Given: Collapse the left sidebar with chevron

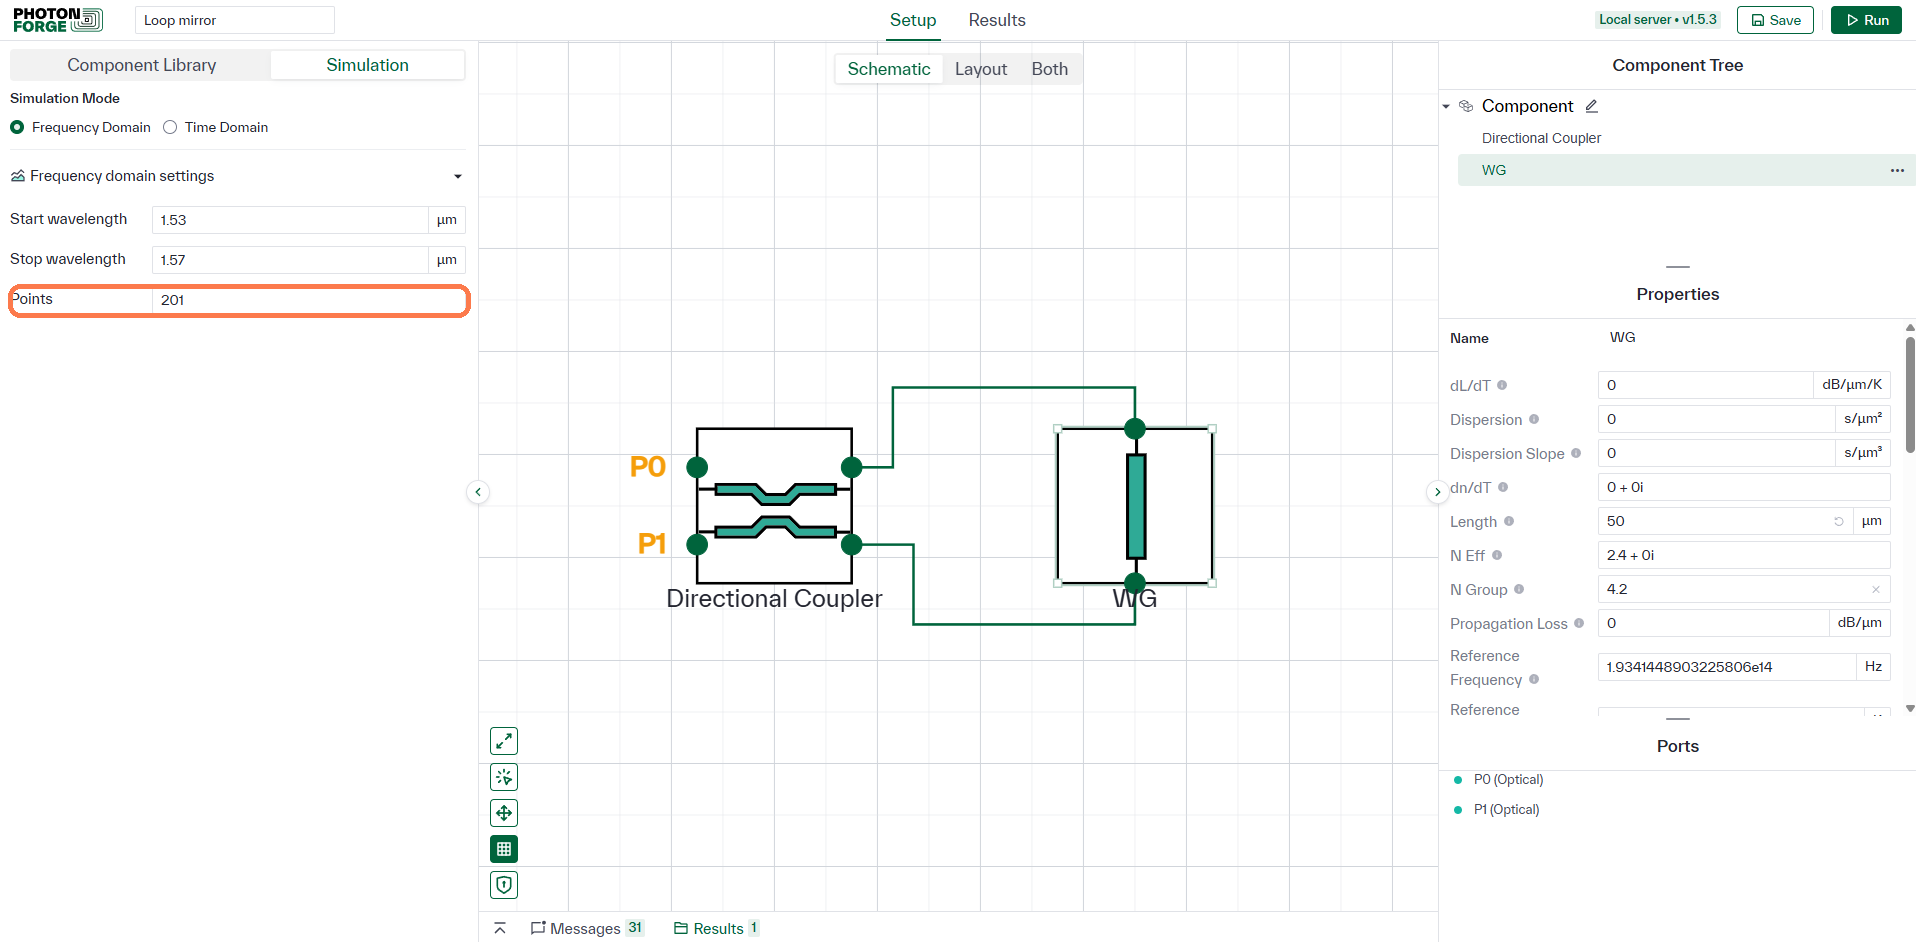Looking at the screenshot, I should pyautogui.click(x=478, y=491).
